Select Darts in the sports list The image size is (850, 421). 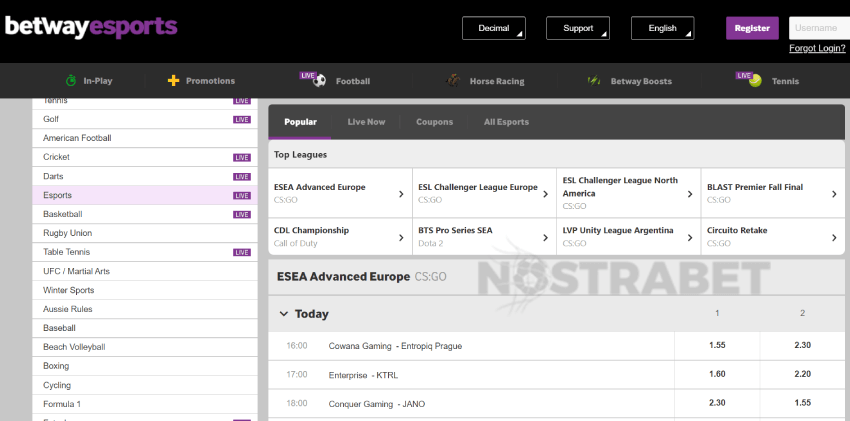tap(145, 177)
